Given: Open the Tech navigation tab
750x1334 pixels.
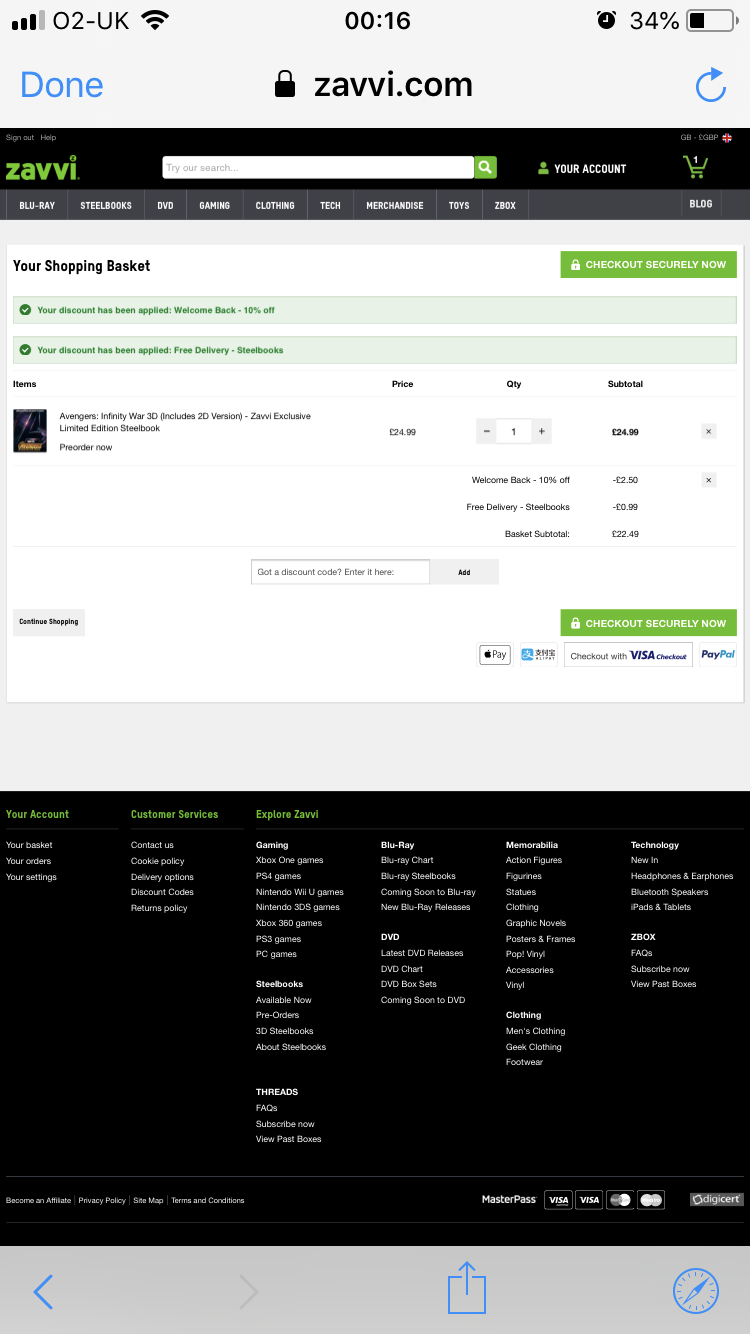Looking at the screenshot, I should (330, 205).
